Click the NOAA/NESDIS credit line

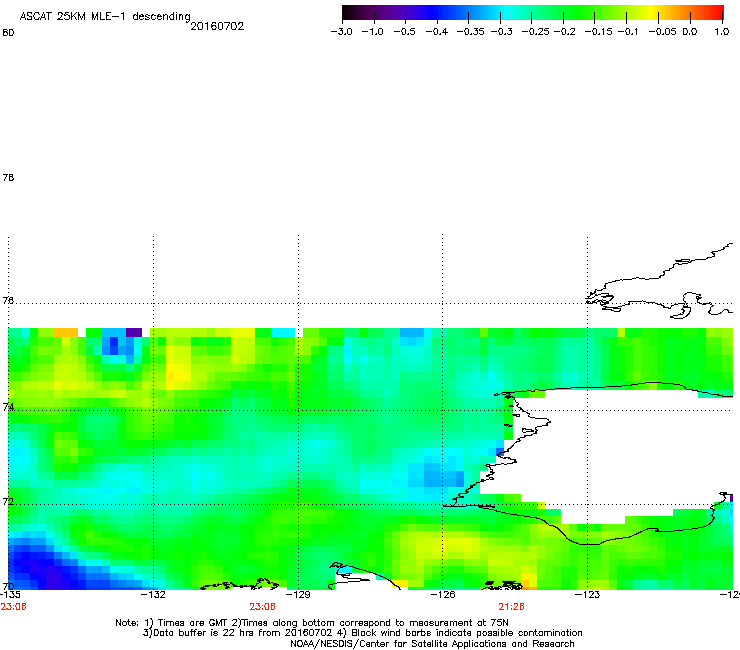[x=432, y=644]
